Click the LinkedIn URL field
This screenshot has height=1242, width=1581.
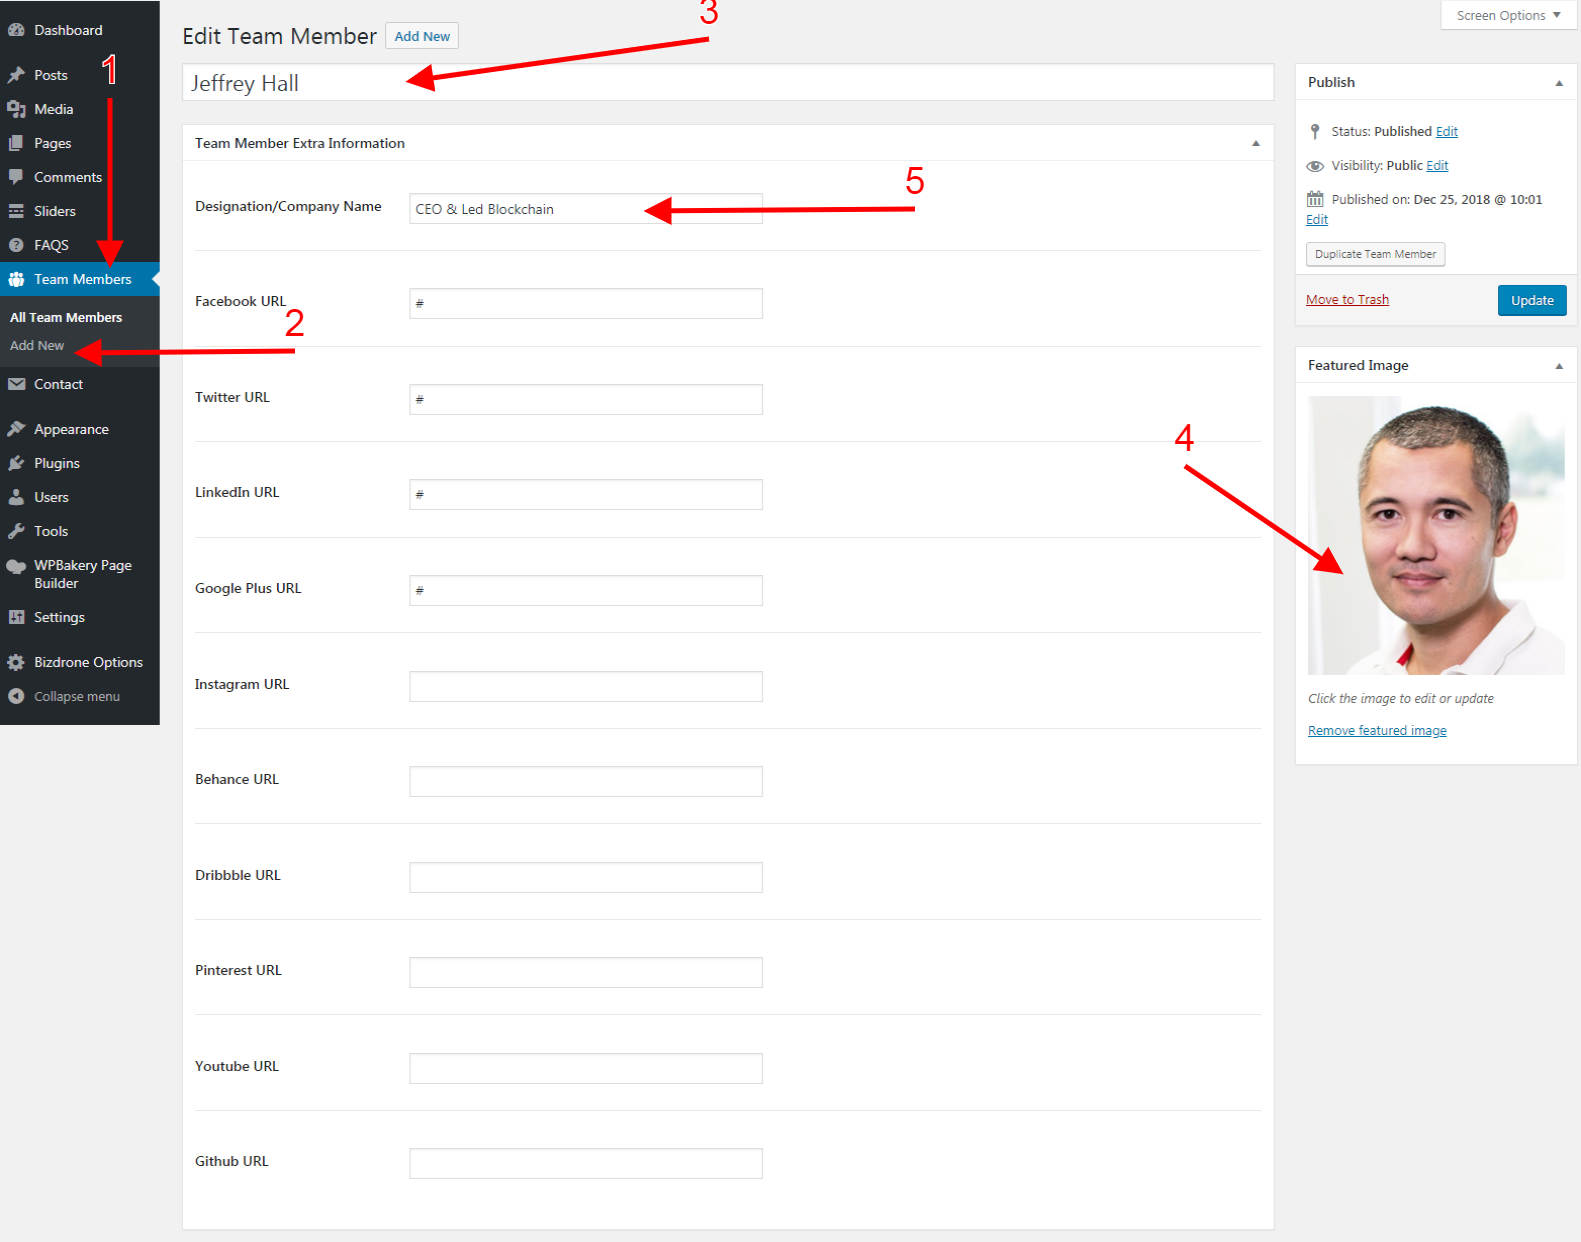point(586,494)
